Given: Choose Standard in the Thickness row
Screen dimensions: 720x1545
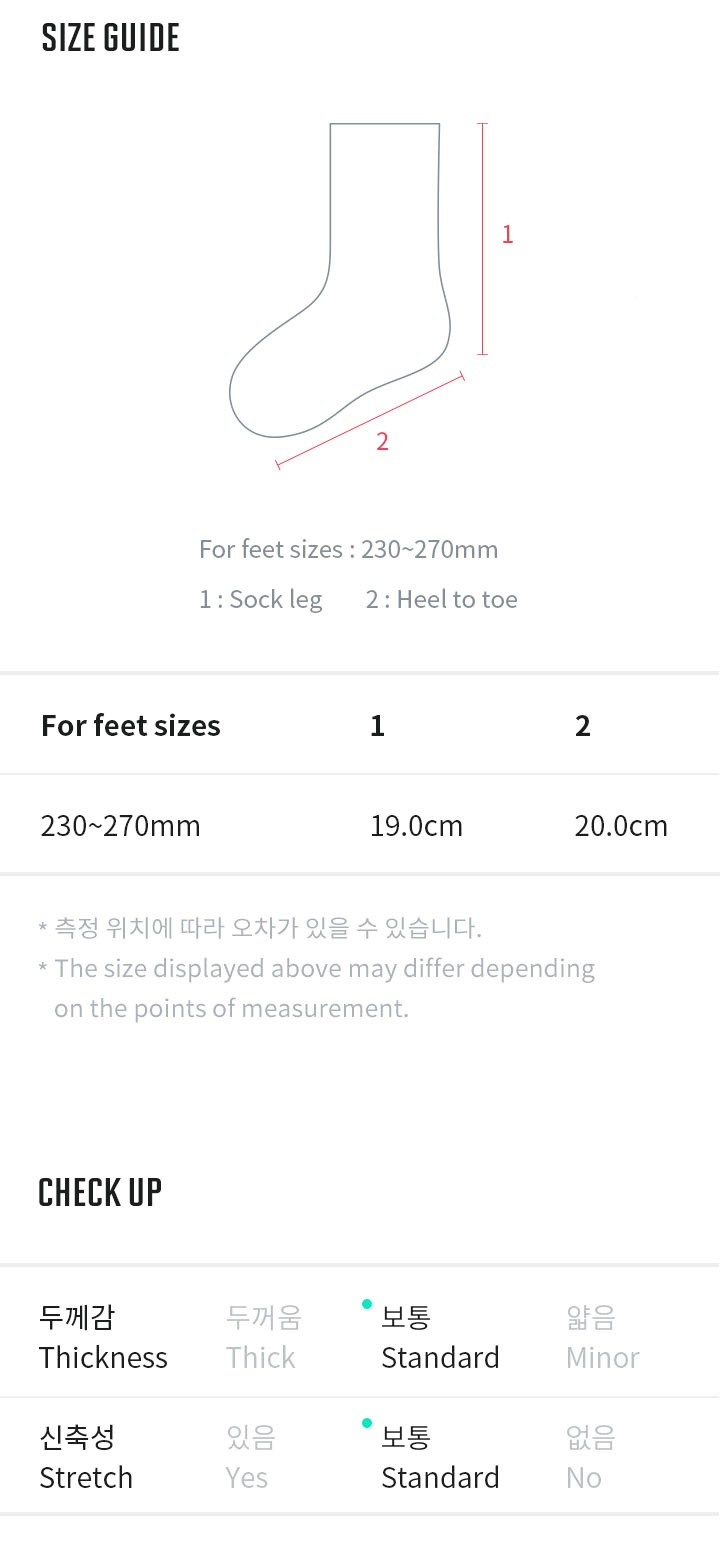Looking at the screenshot, I should [440, 1337].
